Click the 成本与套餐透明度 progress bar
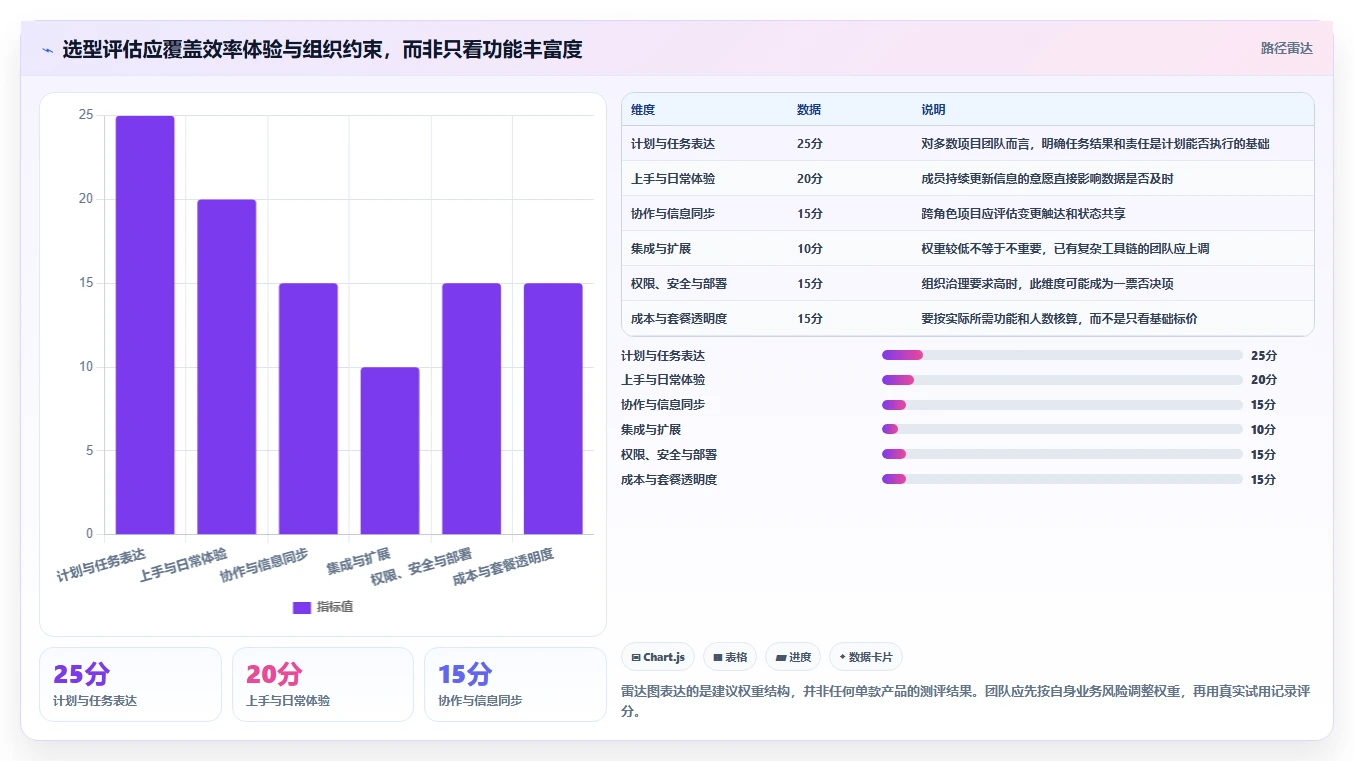Viewport: 1354px width, 761px height. 1062,479
